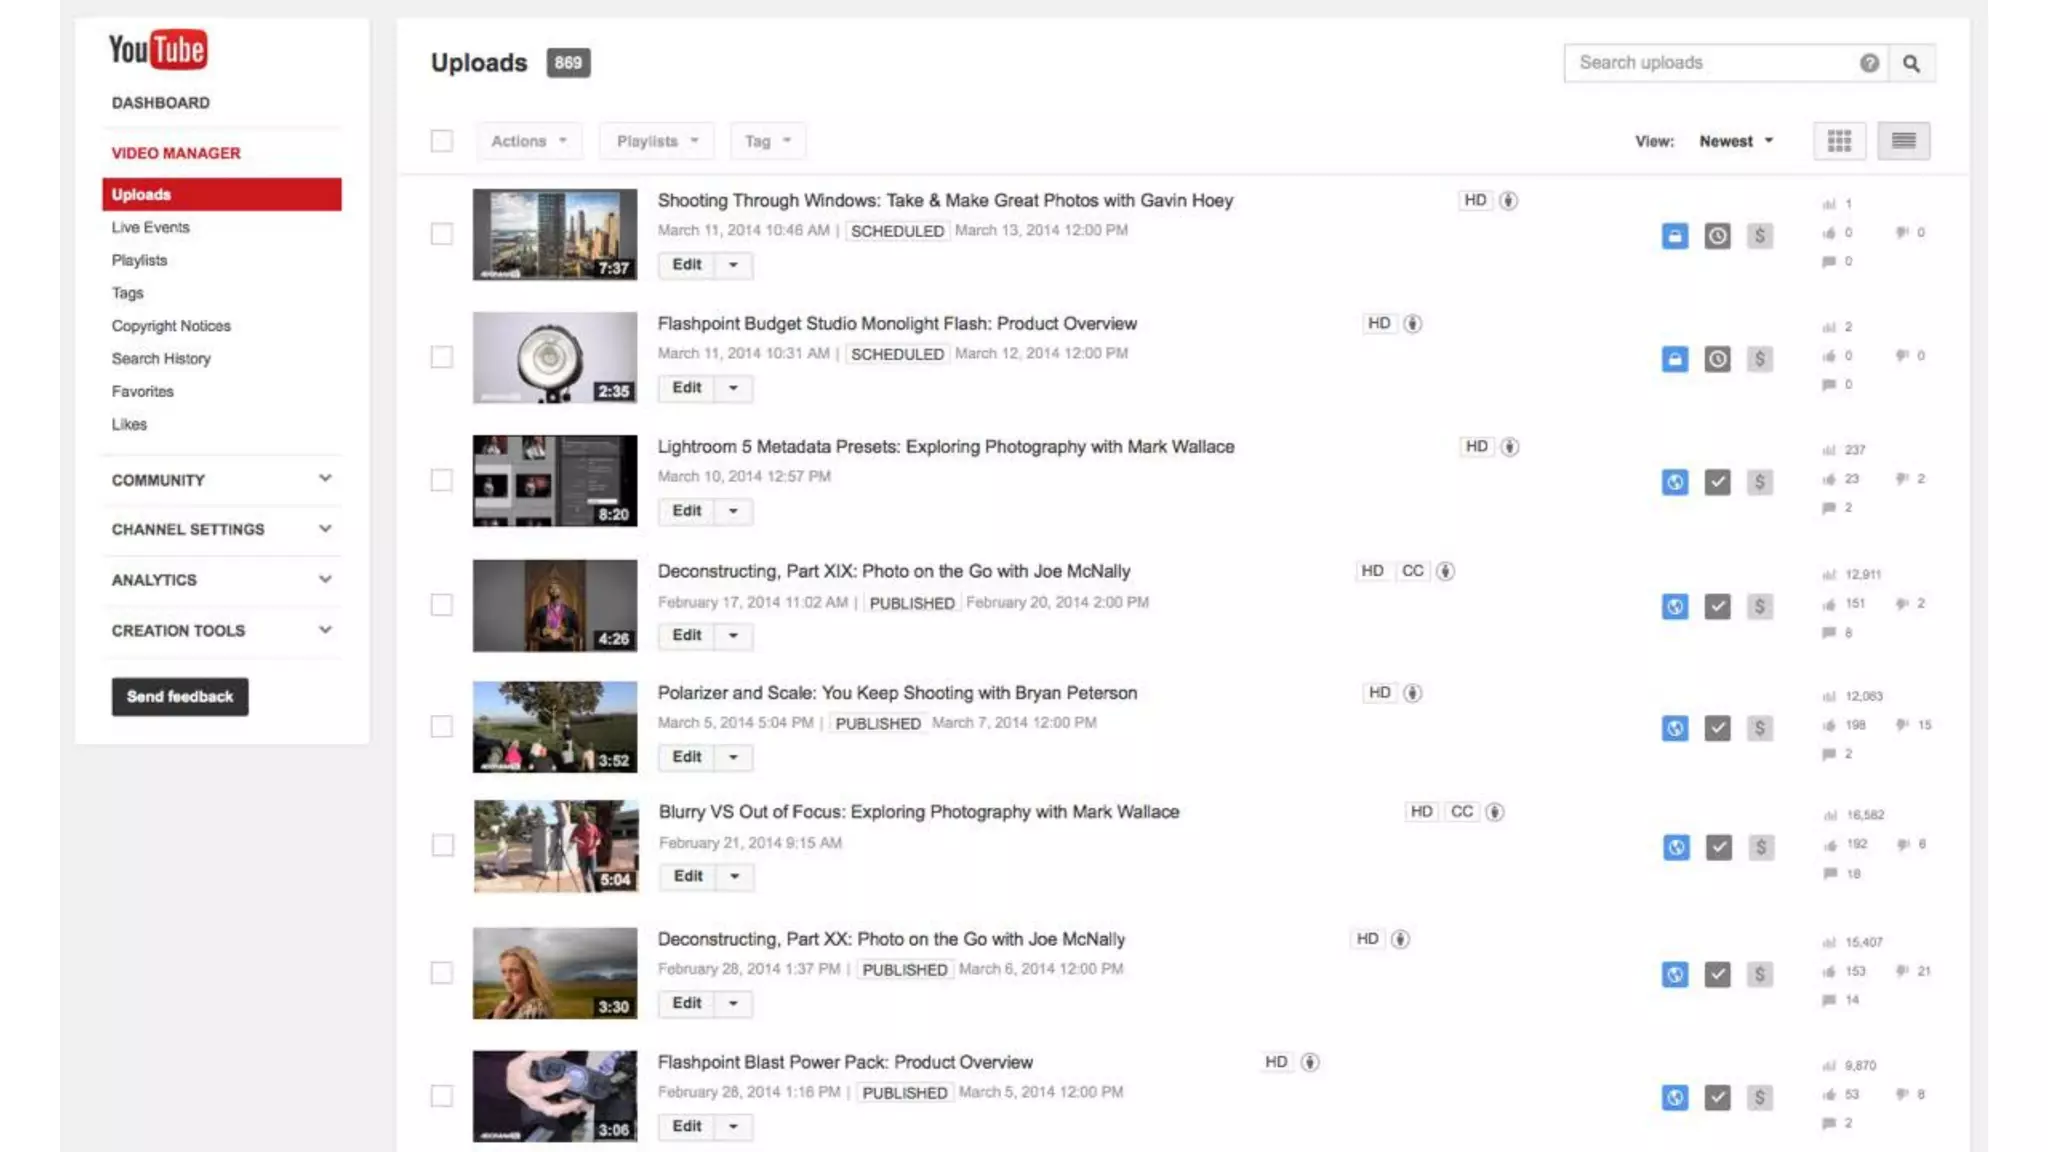Click Edit for Deconstructing Part XIX video

686,635
